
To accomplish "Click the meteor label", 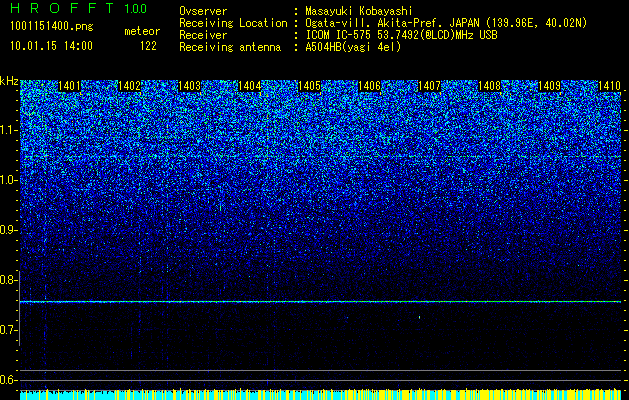I will 142,31.
